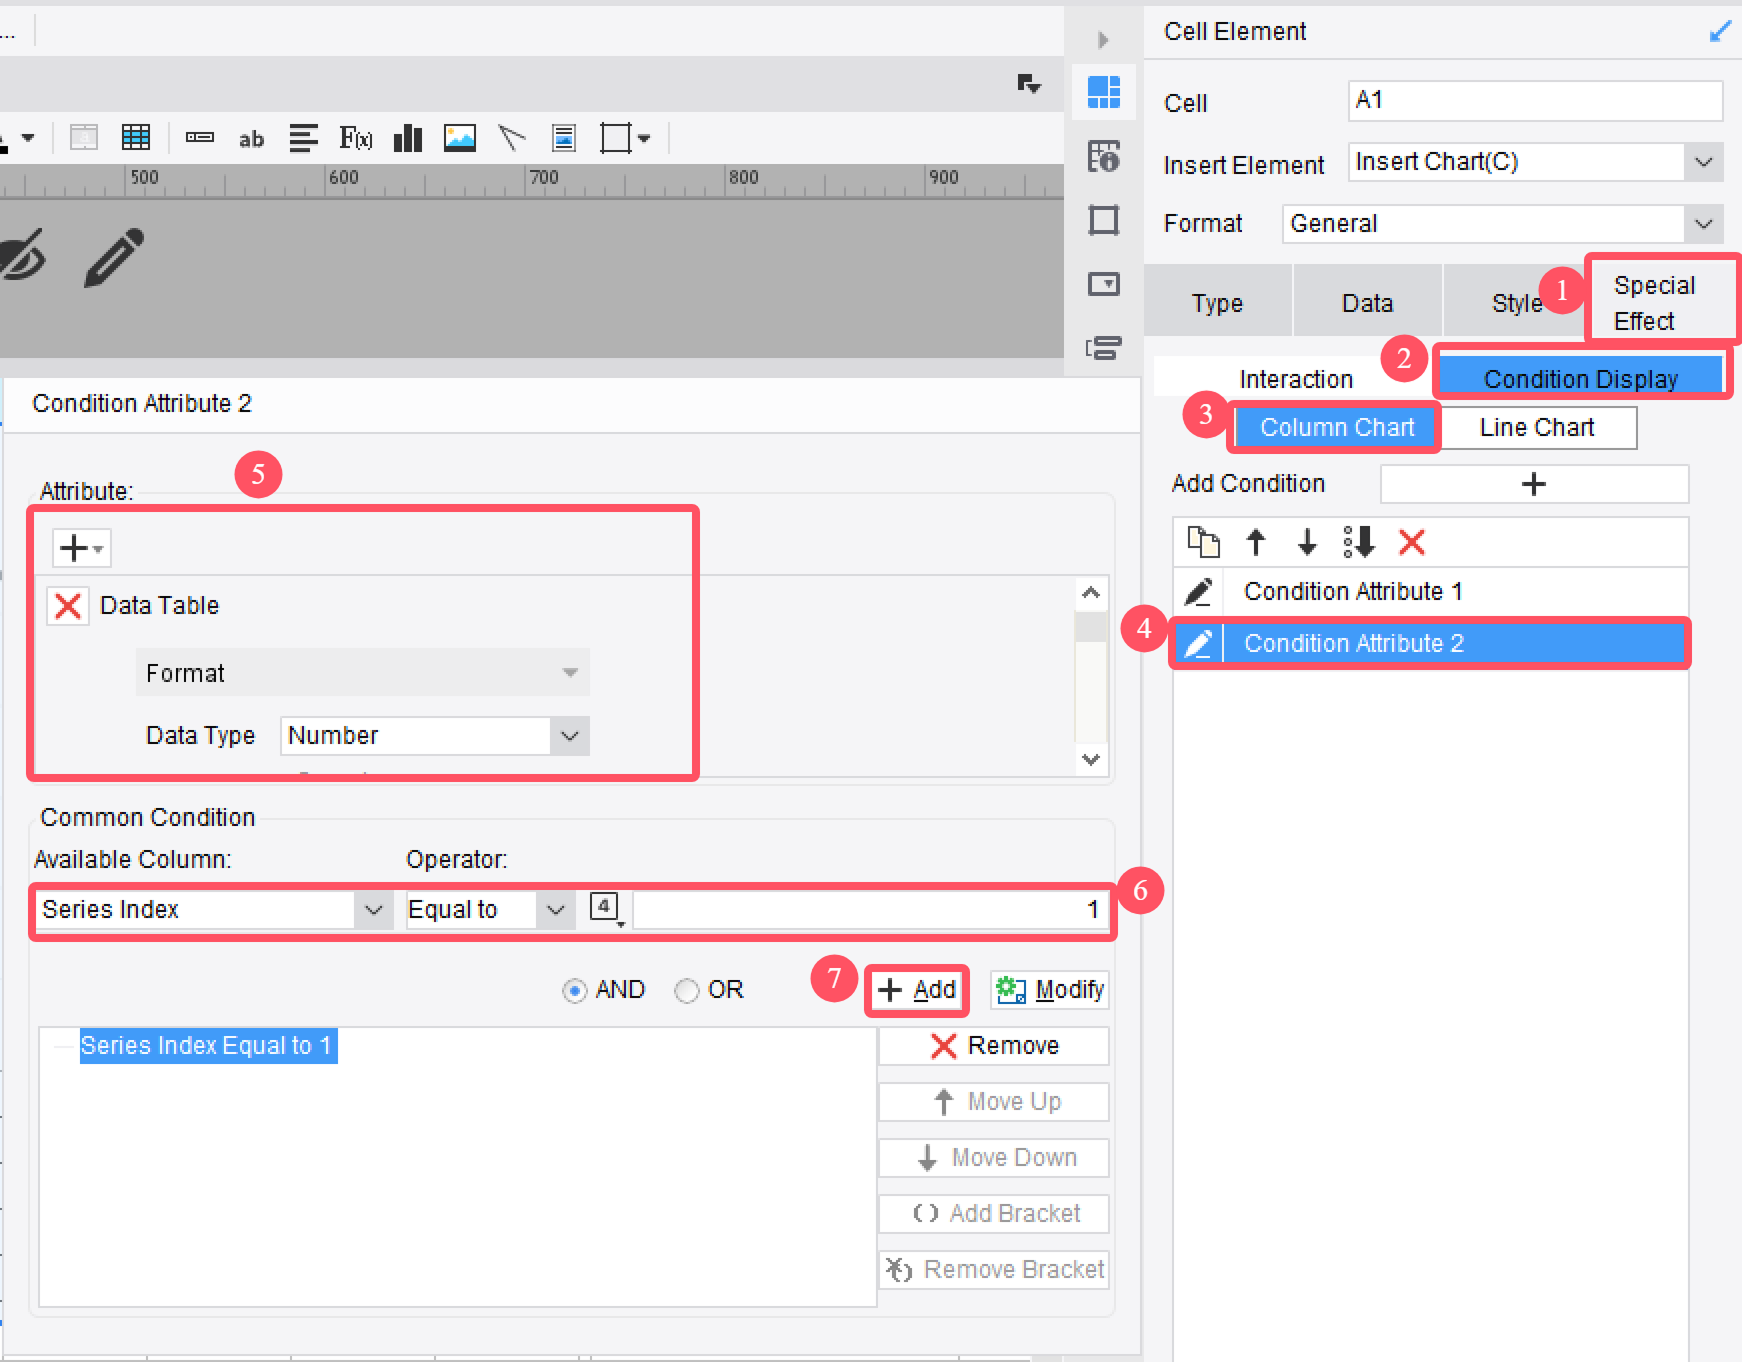Click the Cell A1 input field
Image resolution: width=1742 pixels, height=1362 pixels.
point(1535,101)
